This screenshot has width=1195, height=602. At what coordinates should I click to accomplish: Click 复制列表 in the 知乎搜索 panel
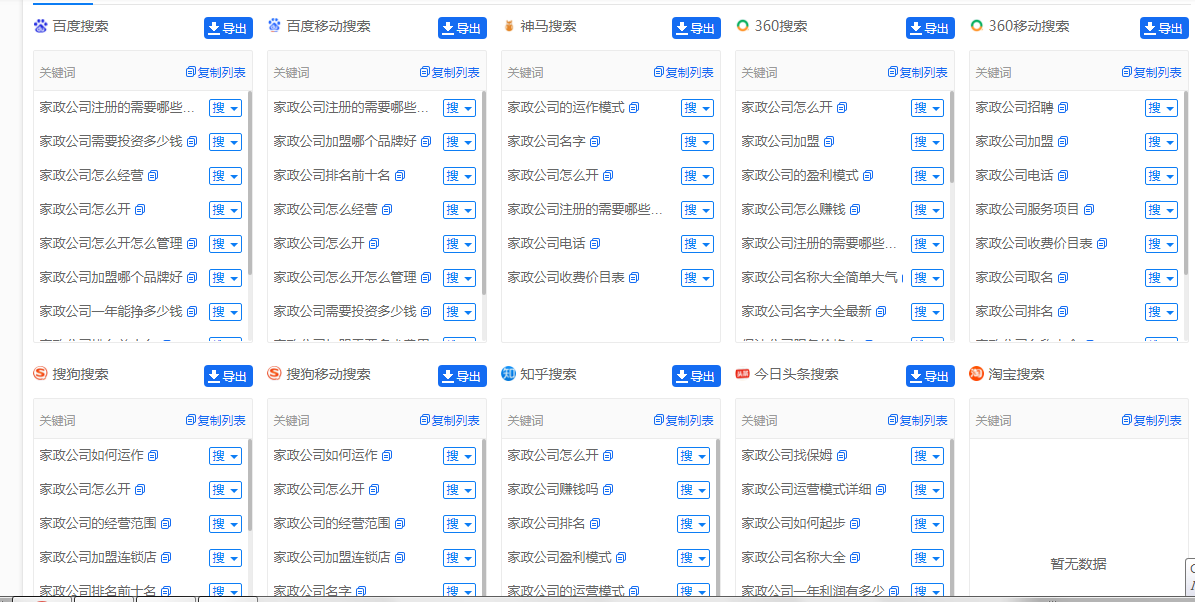[684, 421]
